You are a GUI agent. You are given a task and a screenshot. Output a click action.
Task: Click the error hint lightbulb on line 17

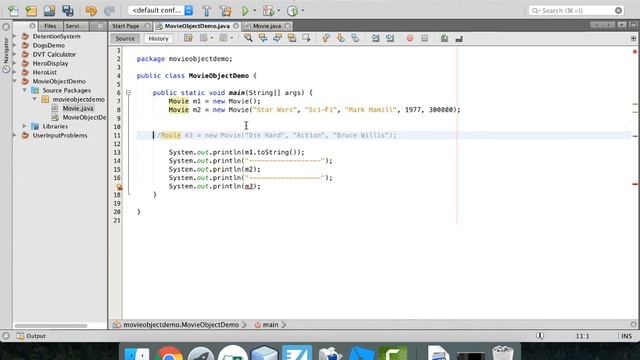click(119, 187)
